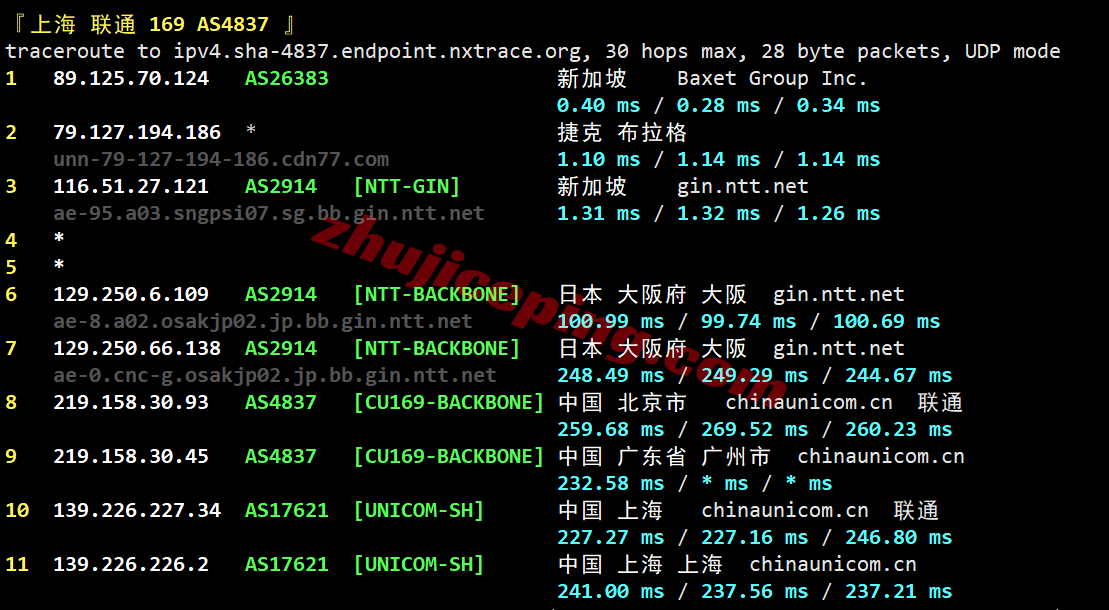Select location '中国 北京市' in hop 8
The image size is (1109, 610).
[622, 402]
